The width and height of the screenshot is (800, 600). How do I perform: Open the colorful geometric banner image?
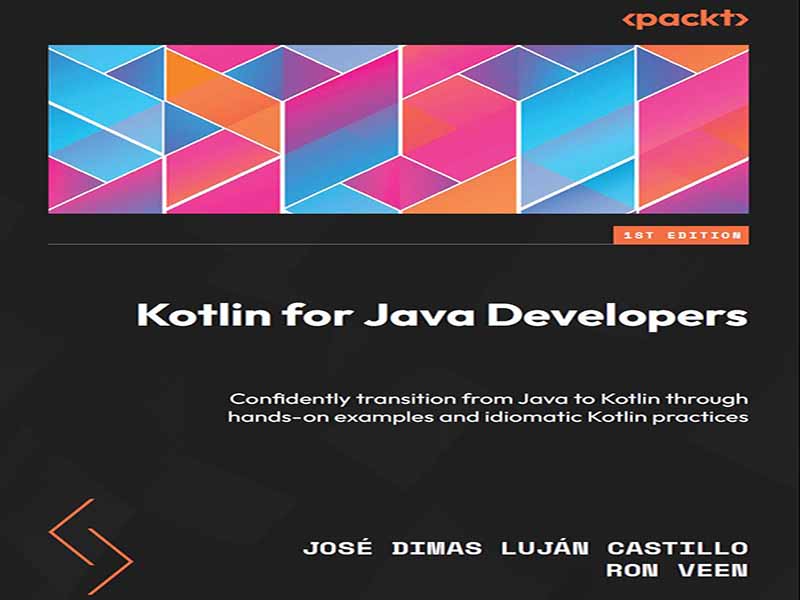click(x=400, y=128)
